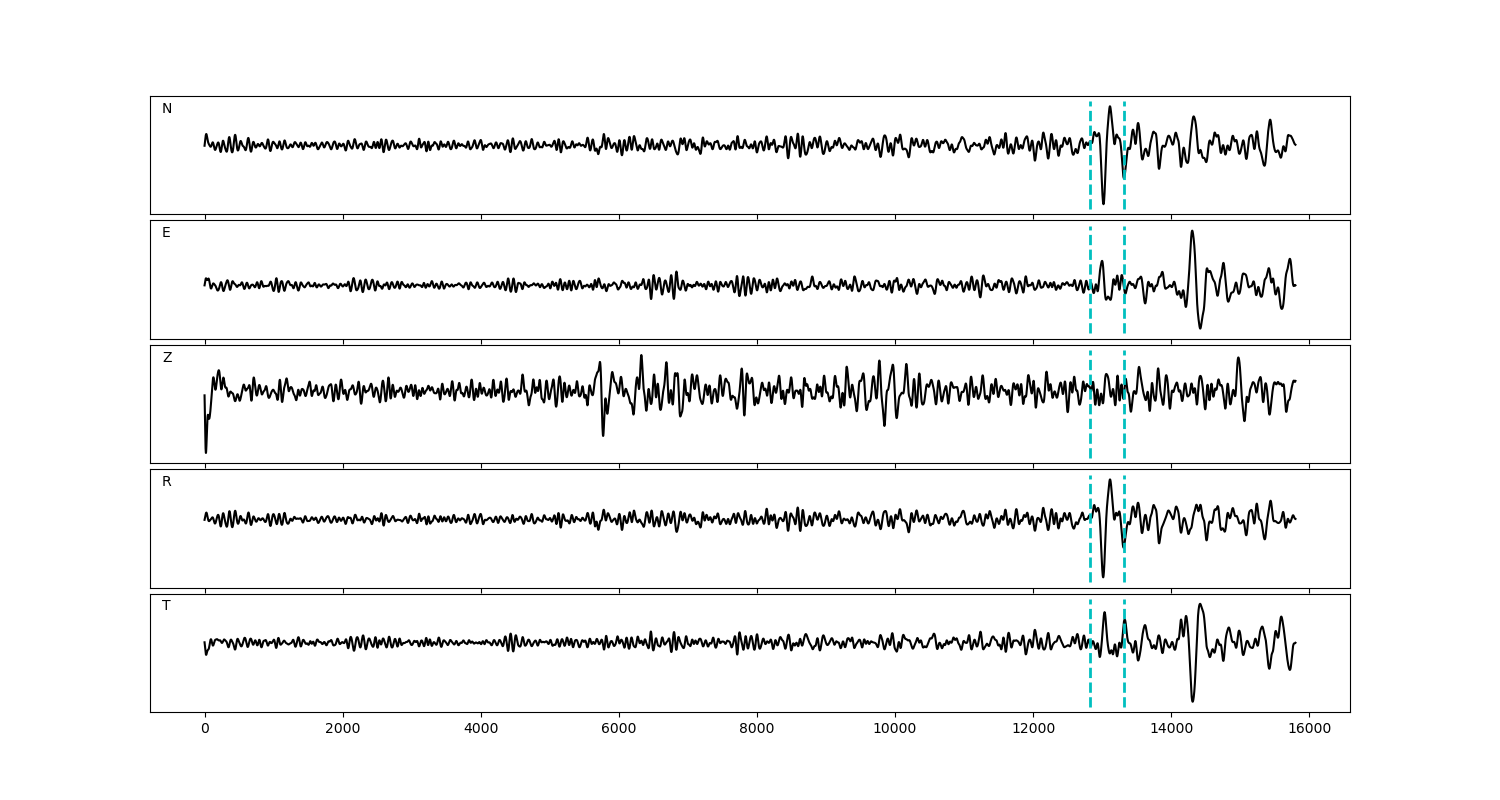Click the 10000 x-axis tick label

click(x=895, y=729)
